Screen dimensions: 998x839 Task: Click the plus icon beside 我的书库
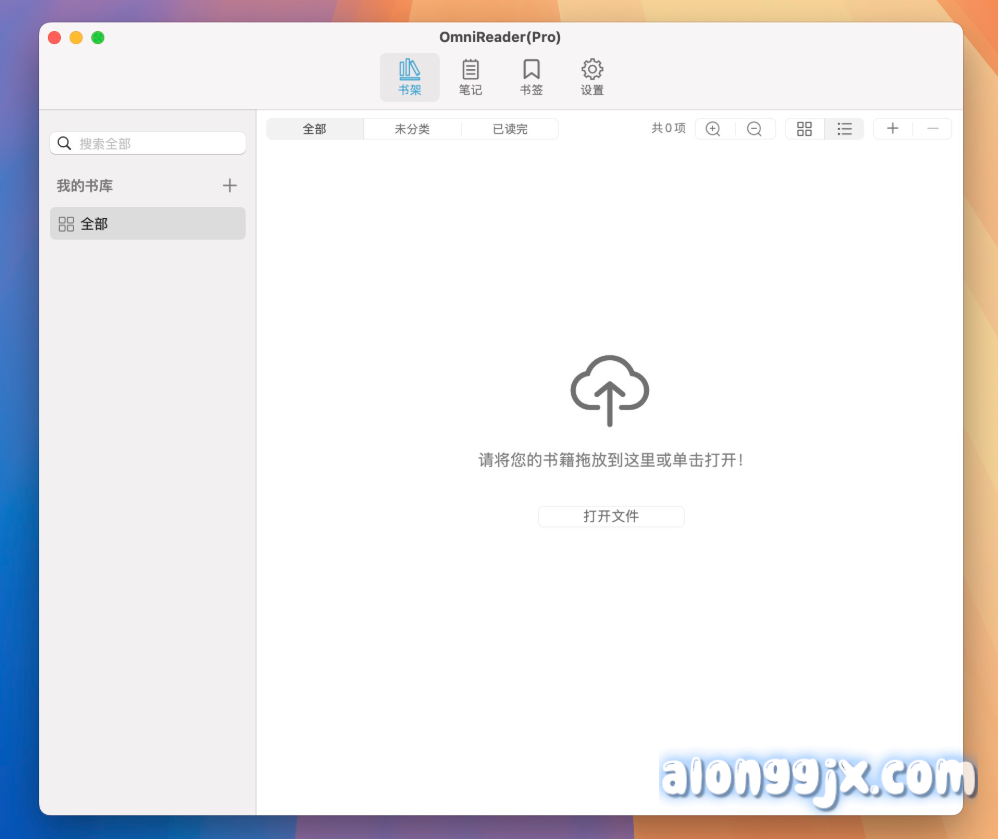(229, 185)
